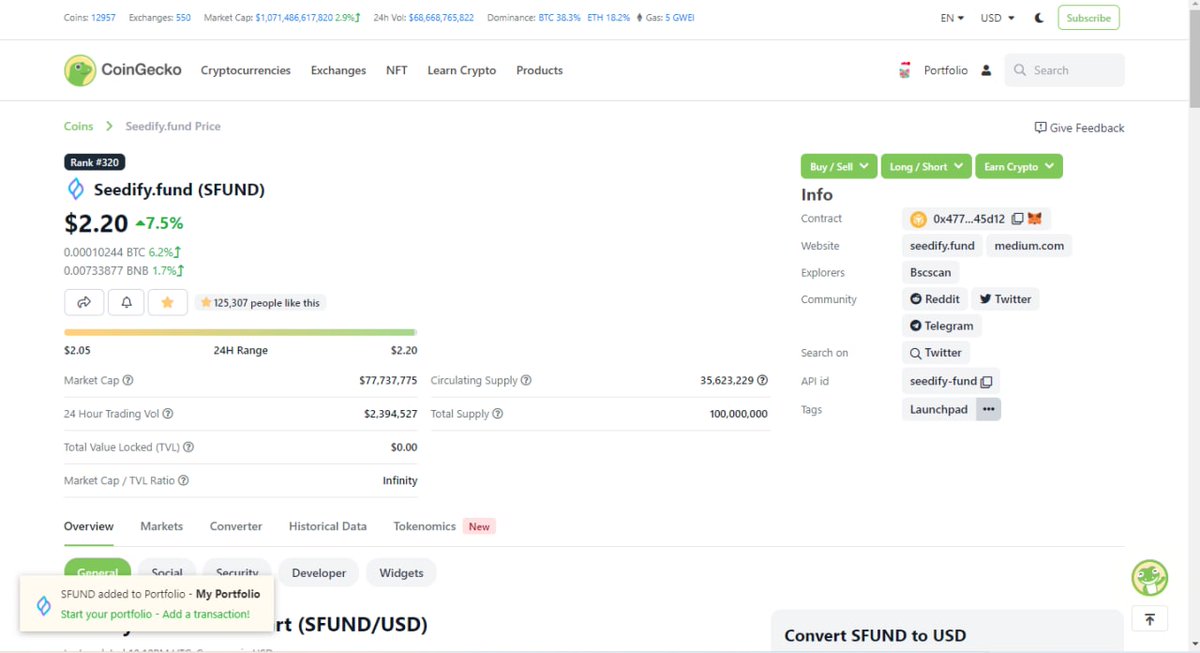The image size is (1200, 653).
Task: Click the scroll-to-top arrow button
Action: click(1150, 619)
